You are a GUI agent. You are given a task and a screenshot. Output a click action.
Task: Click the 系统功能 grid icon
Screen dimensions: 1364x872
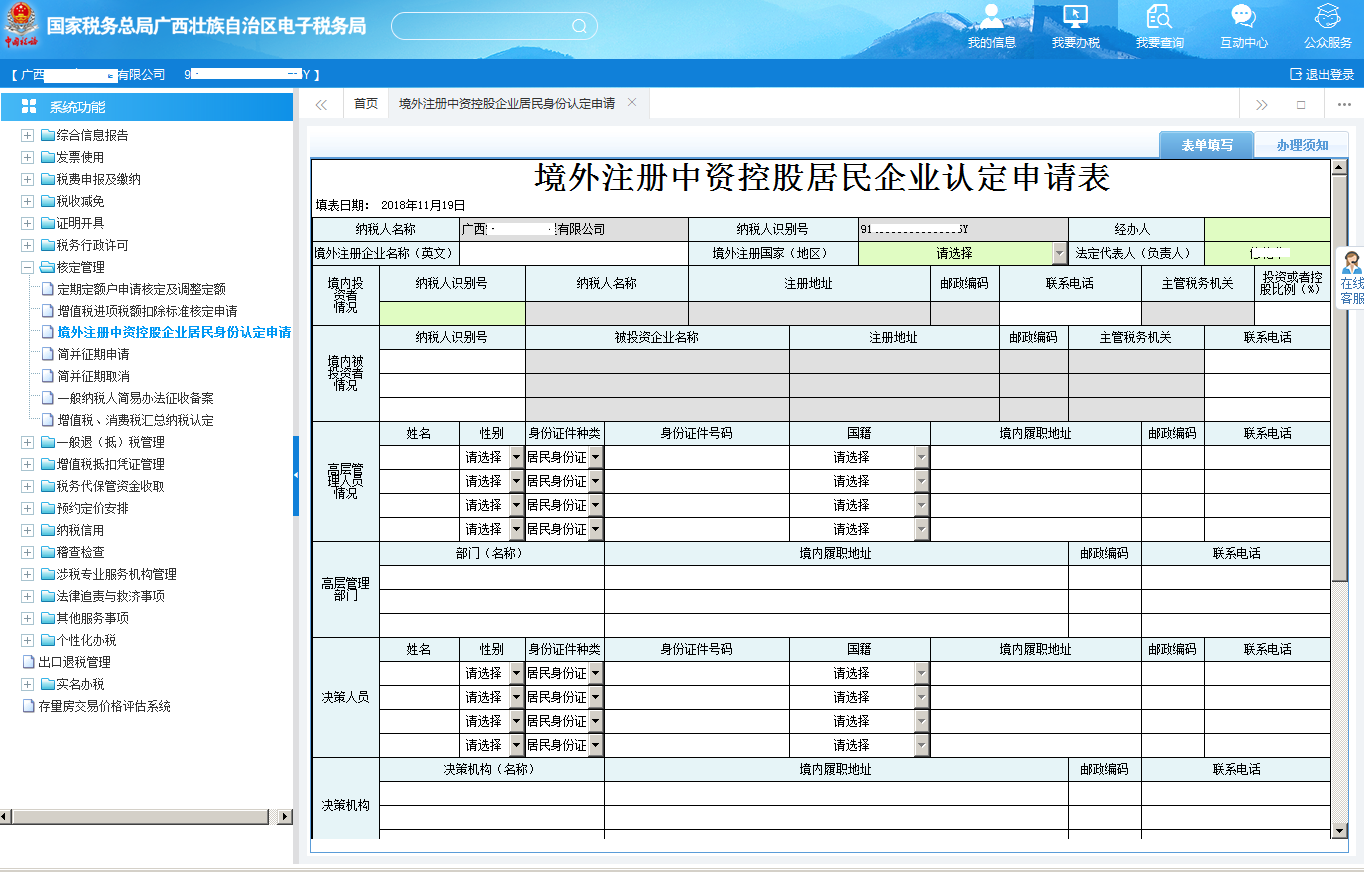tap(29, 107)
